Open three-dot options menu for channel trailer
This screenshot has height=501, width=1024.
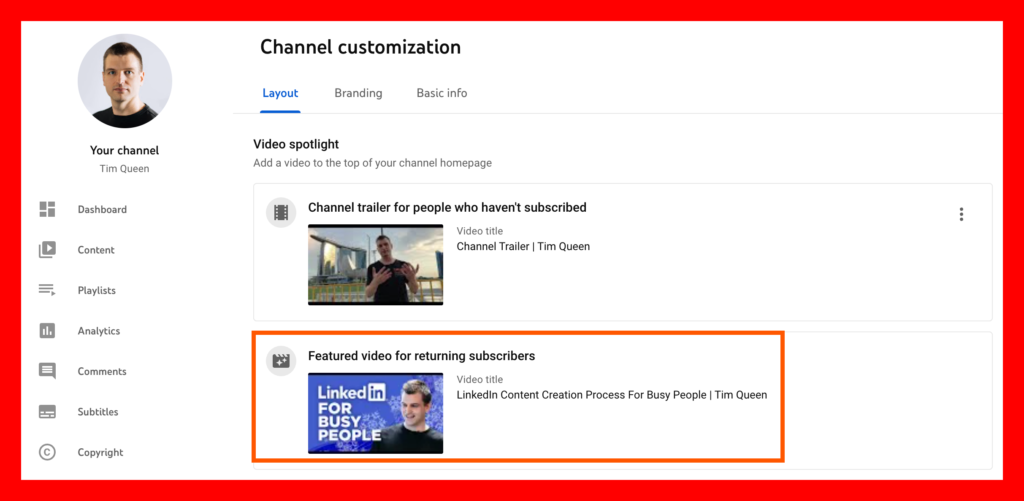click(x=961, y=214)
